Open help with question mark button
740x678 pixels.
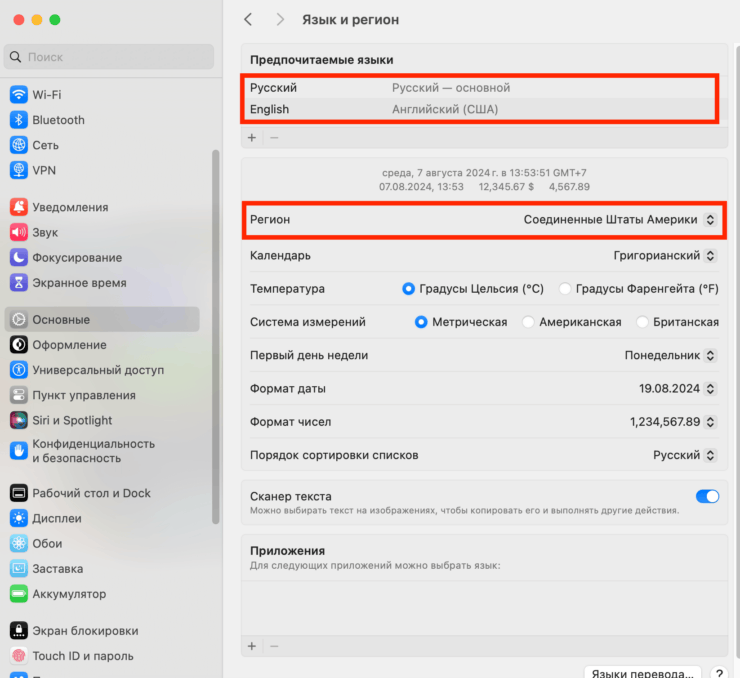click(x=719, y=673)
